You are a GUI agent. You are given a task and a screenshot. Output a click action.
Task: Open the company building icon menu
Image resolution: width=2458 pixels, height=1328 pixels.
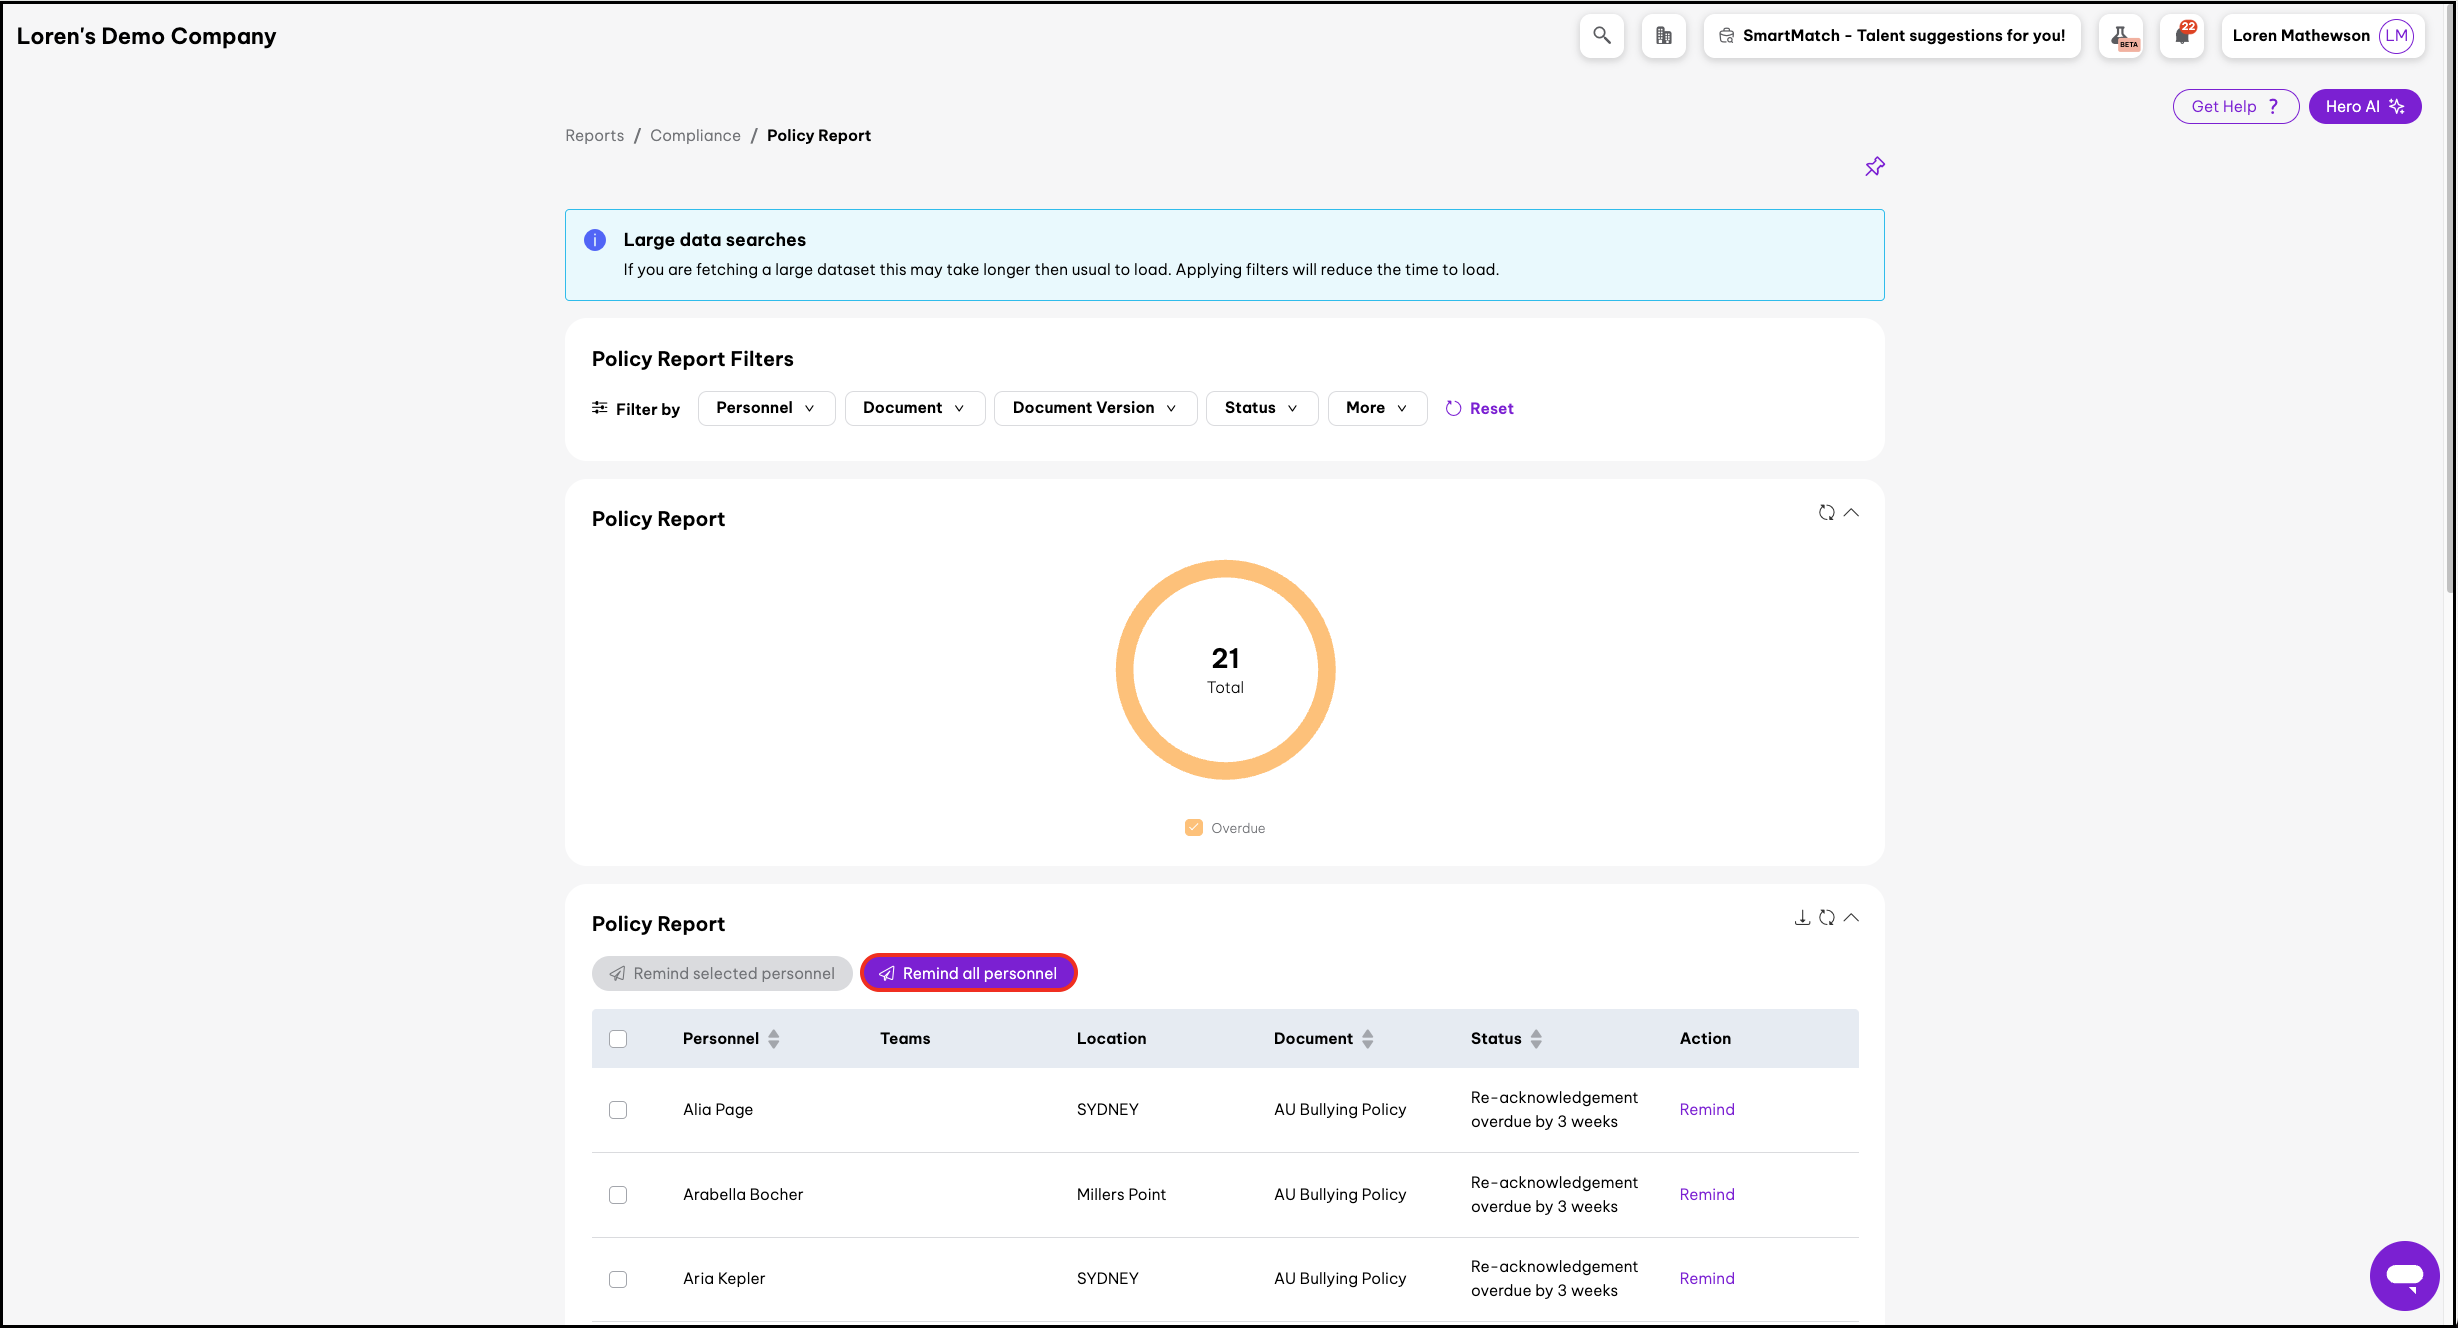1663,36
